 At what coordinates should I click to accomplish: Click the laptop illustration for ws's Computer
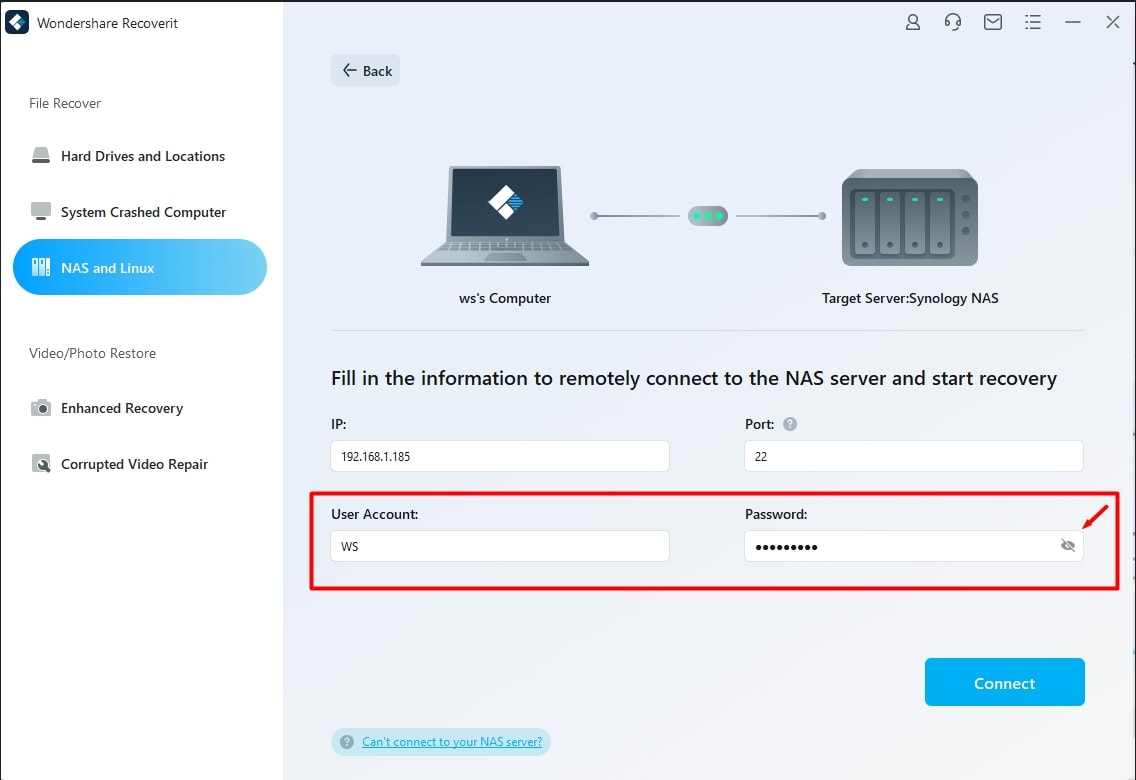[505, 216]
